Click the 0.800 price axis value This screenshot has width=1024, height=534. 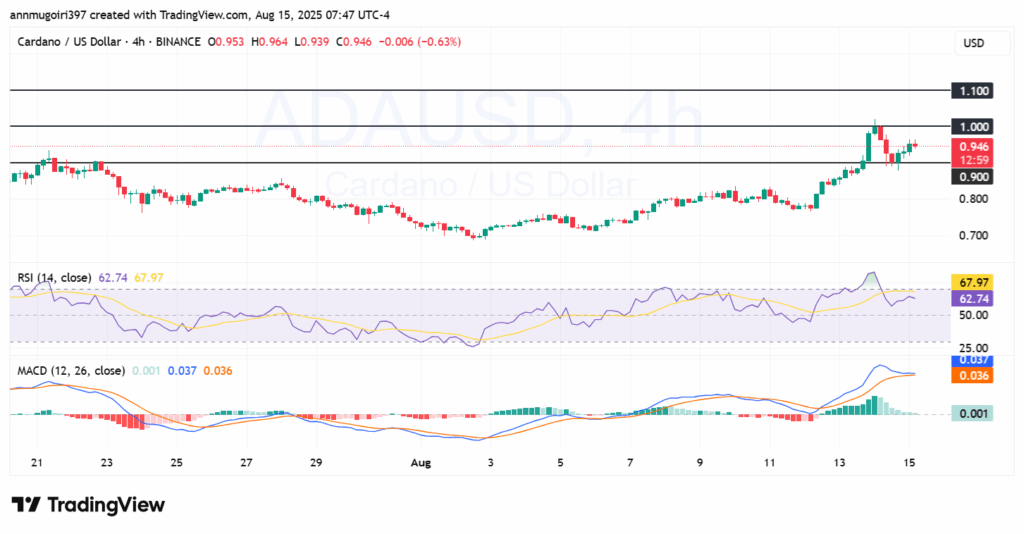point(973,199)
